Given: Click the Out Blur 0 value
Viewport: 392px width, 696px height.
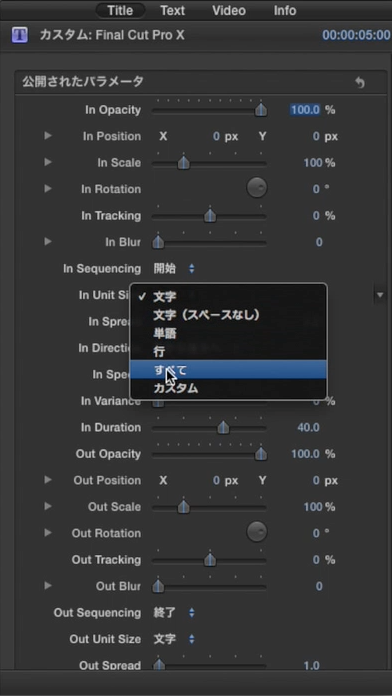Looking at the screenshot, I should click(319, 586).
